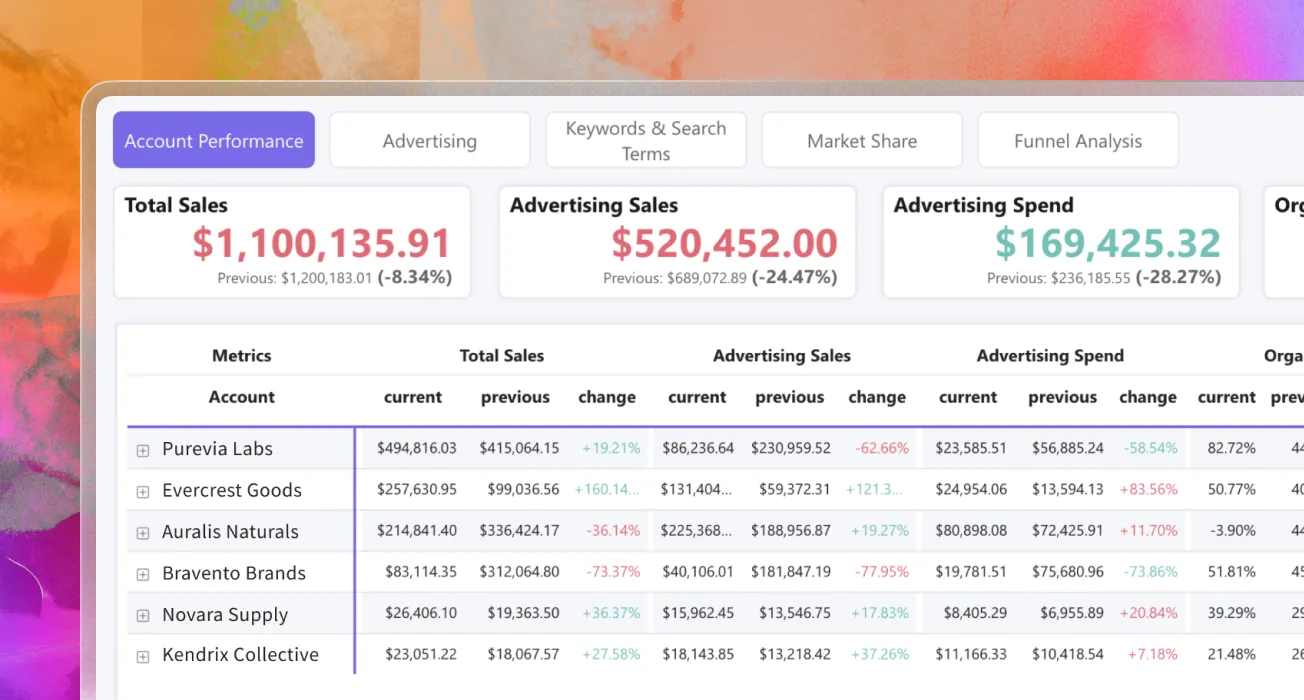Click the Account column header
The width and height of the screenshot is (1304, 700).
click(242, 397)
